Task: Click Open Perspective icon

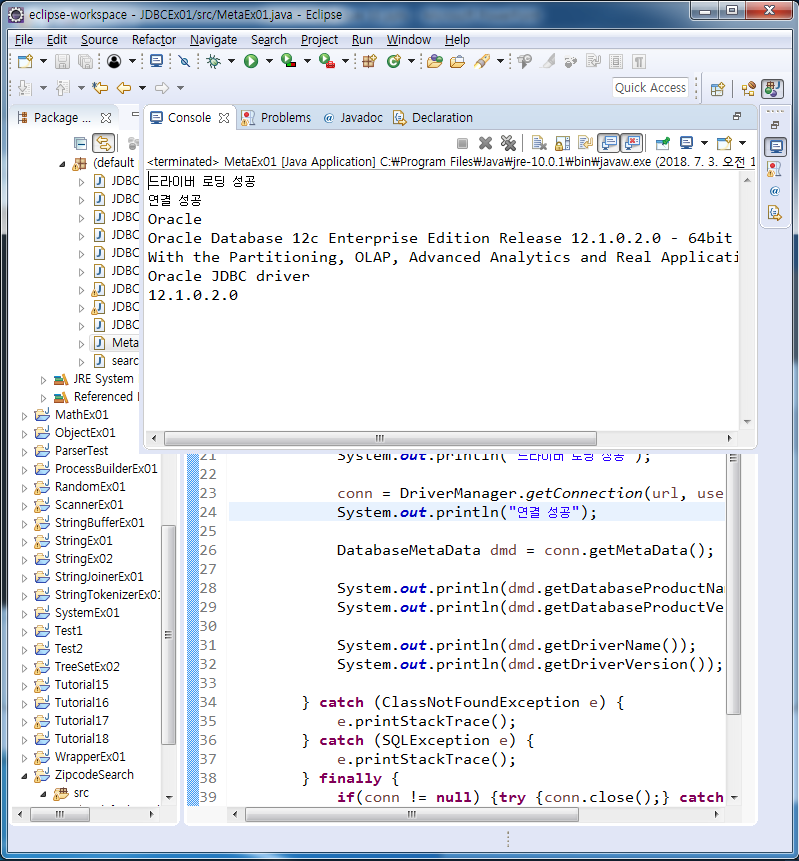Action: pos(718,89)
